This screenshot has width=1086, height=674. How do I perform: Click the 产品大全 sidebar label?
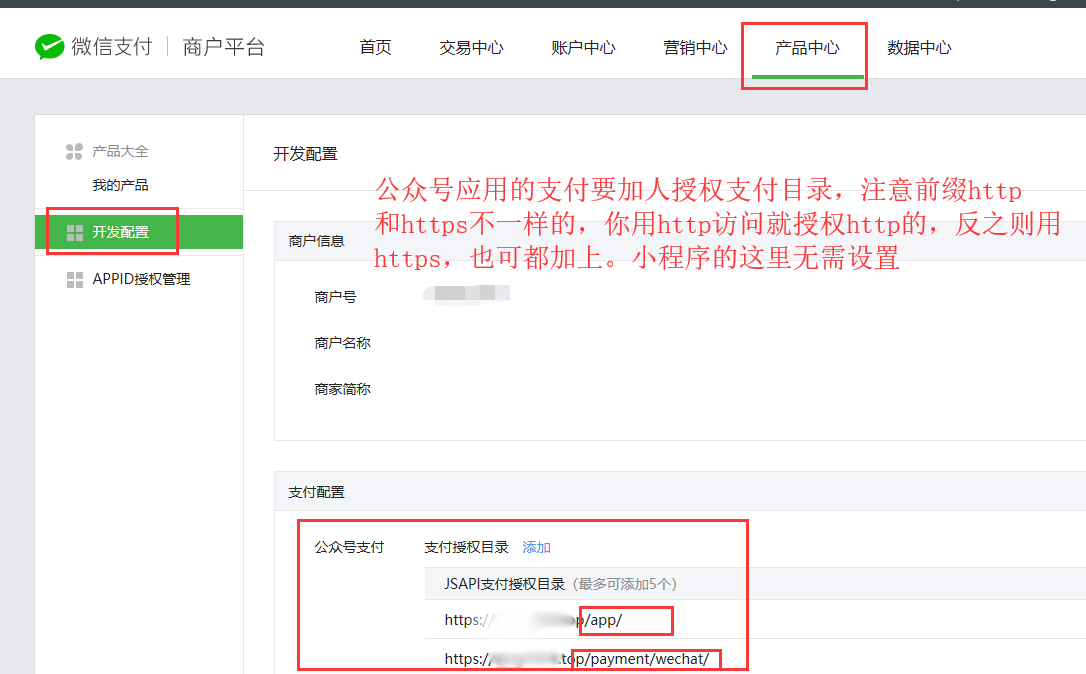[120, 151]
